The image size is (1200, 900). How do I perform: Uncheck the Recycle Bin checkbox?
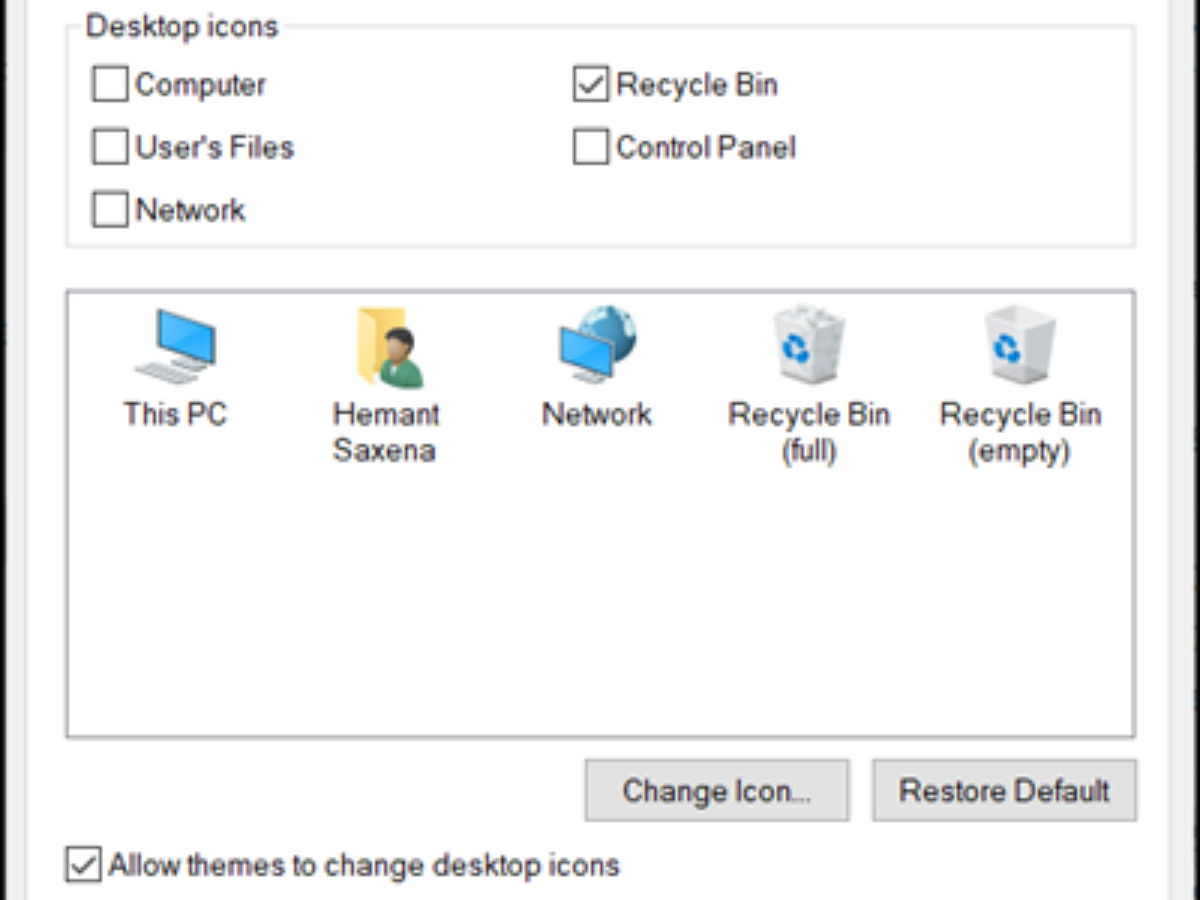(591, 85)
